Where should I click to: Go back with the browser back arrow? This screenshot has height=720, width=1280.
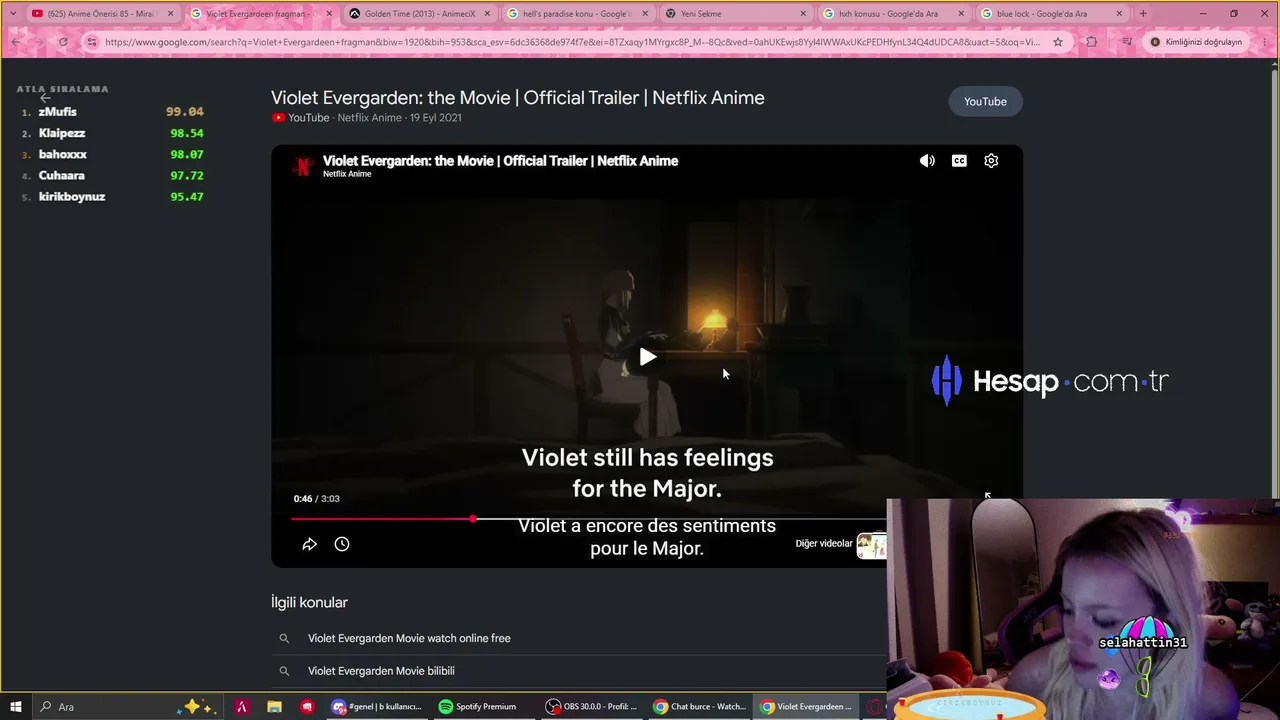click(x=16, y=42)
